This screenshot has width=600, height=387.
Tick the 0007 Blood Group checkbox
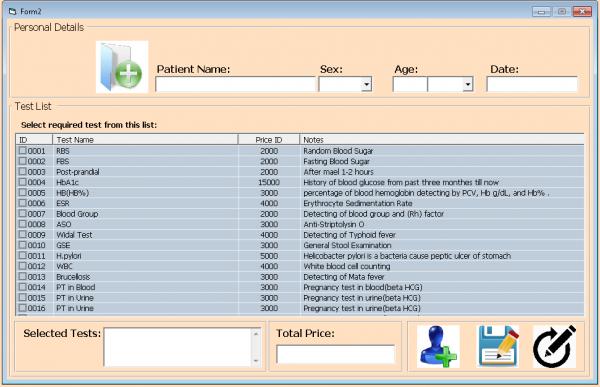23,214
